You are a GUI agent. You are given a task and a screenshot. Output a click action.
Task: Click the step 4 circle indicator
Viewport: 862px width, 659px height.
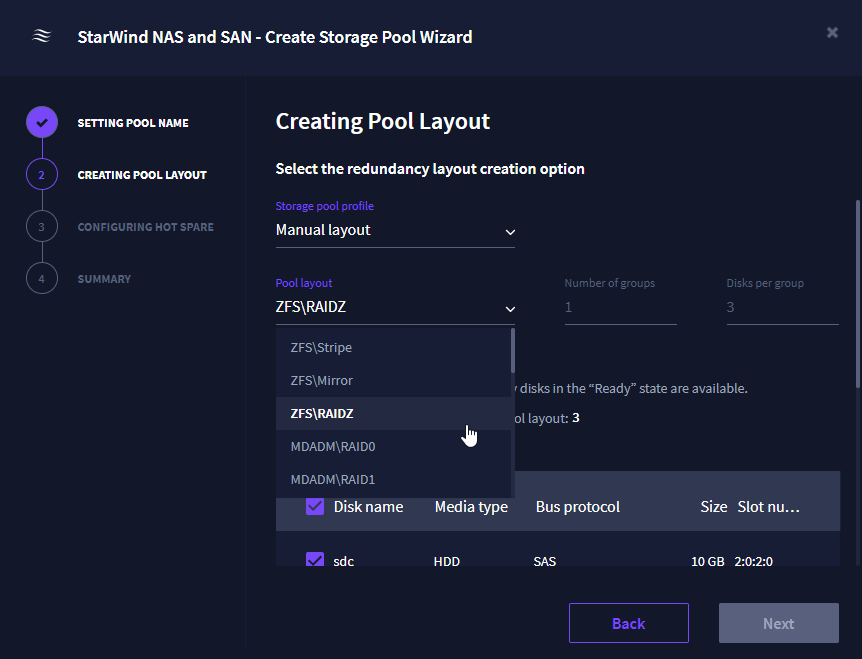pyautogui.click(x=42, y=279)
